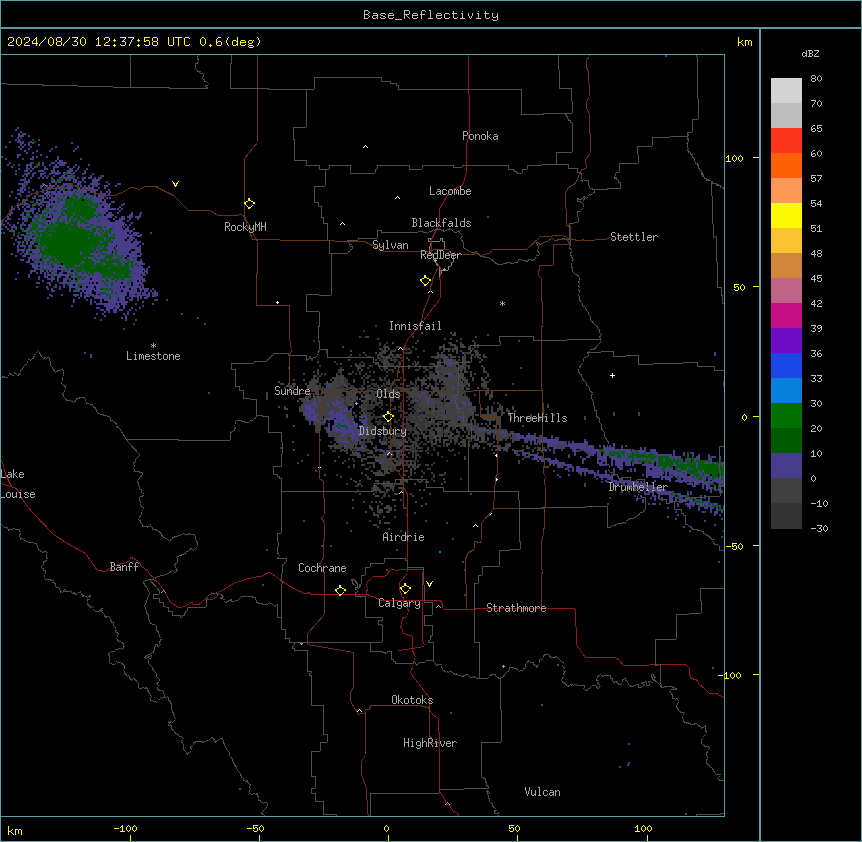Click the white caret marker west of Lacombe
Screen dimensions: 862x842
coord(397,198)
